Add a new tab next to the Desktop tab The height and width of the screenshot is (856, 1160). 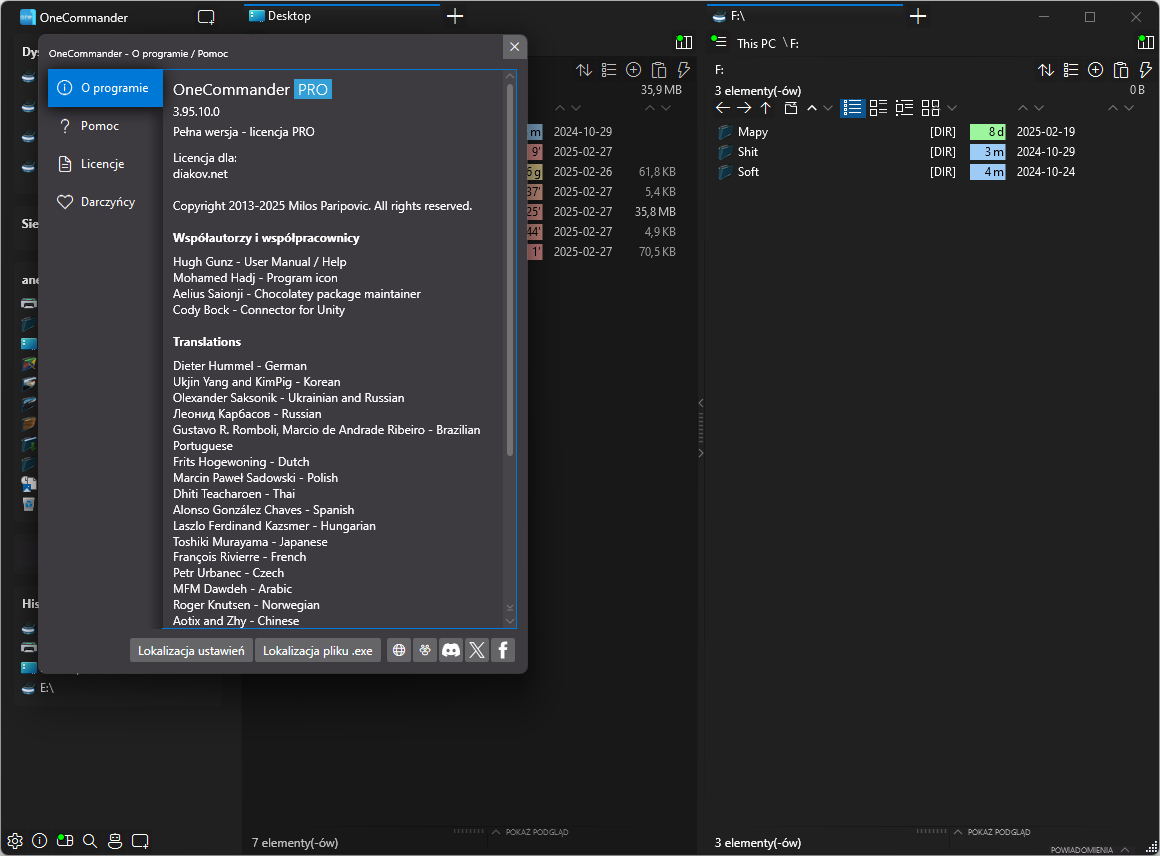point(455,16)
